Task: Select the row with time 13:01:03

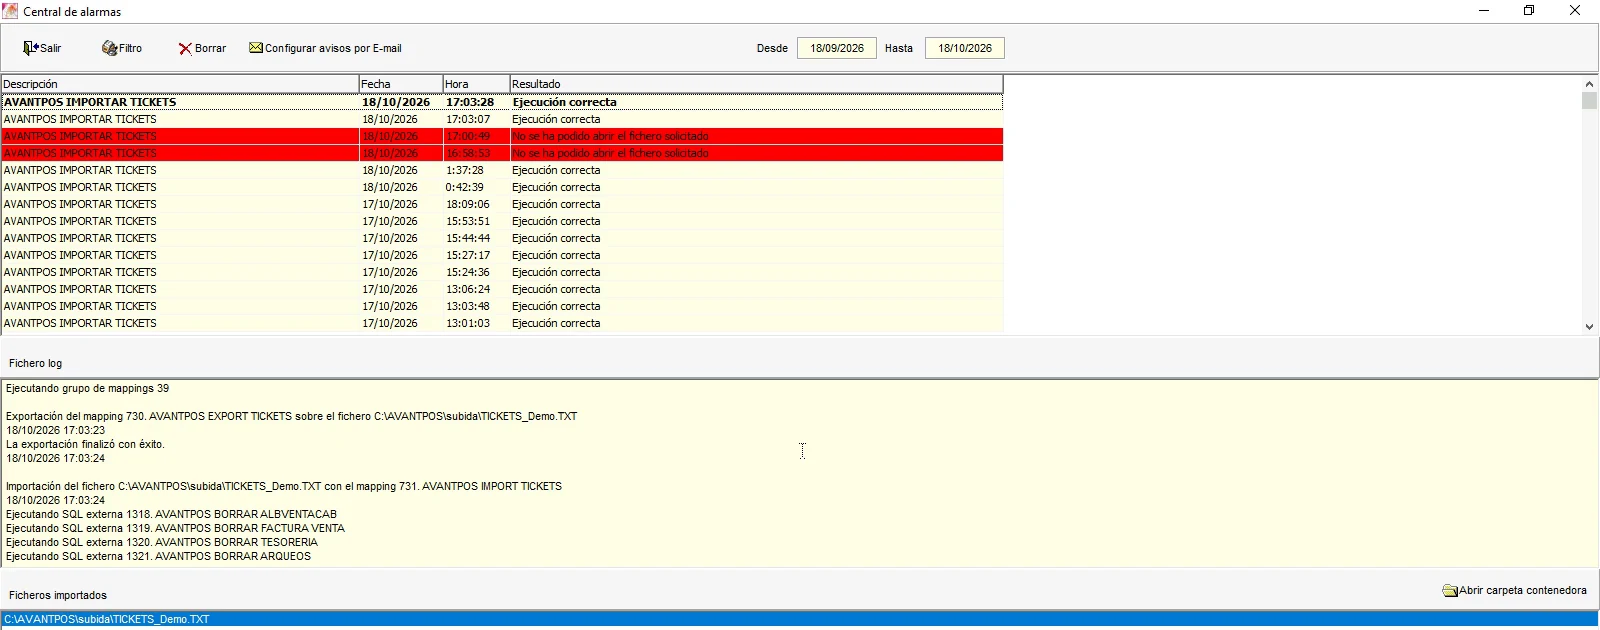Action: pyautogui.click(x=502, y=323)
